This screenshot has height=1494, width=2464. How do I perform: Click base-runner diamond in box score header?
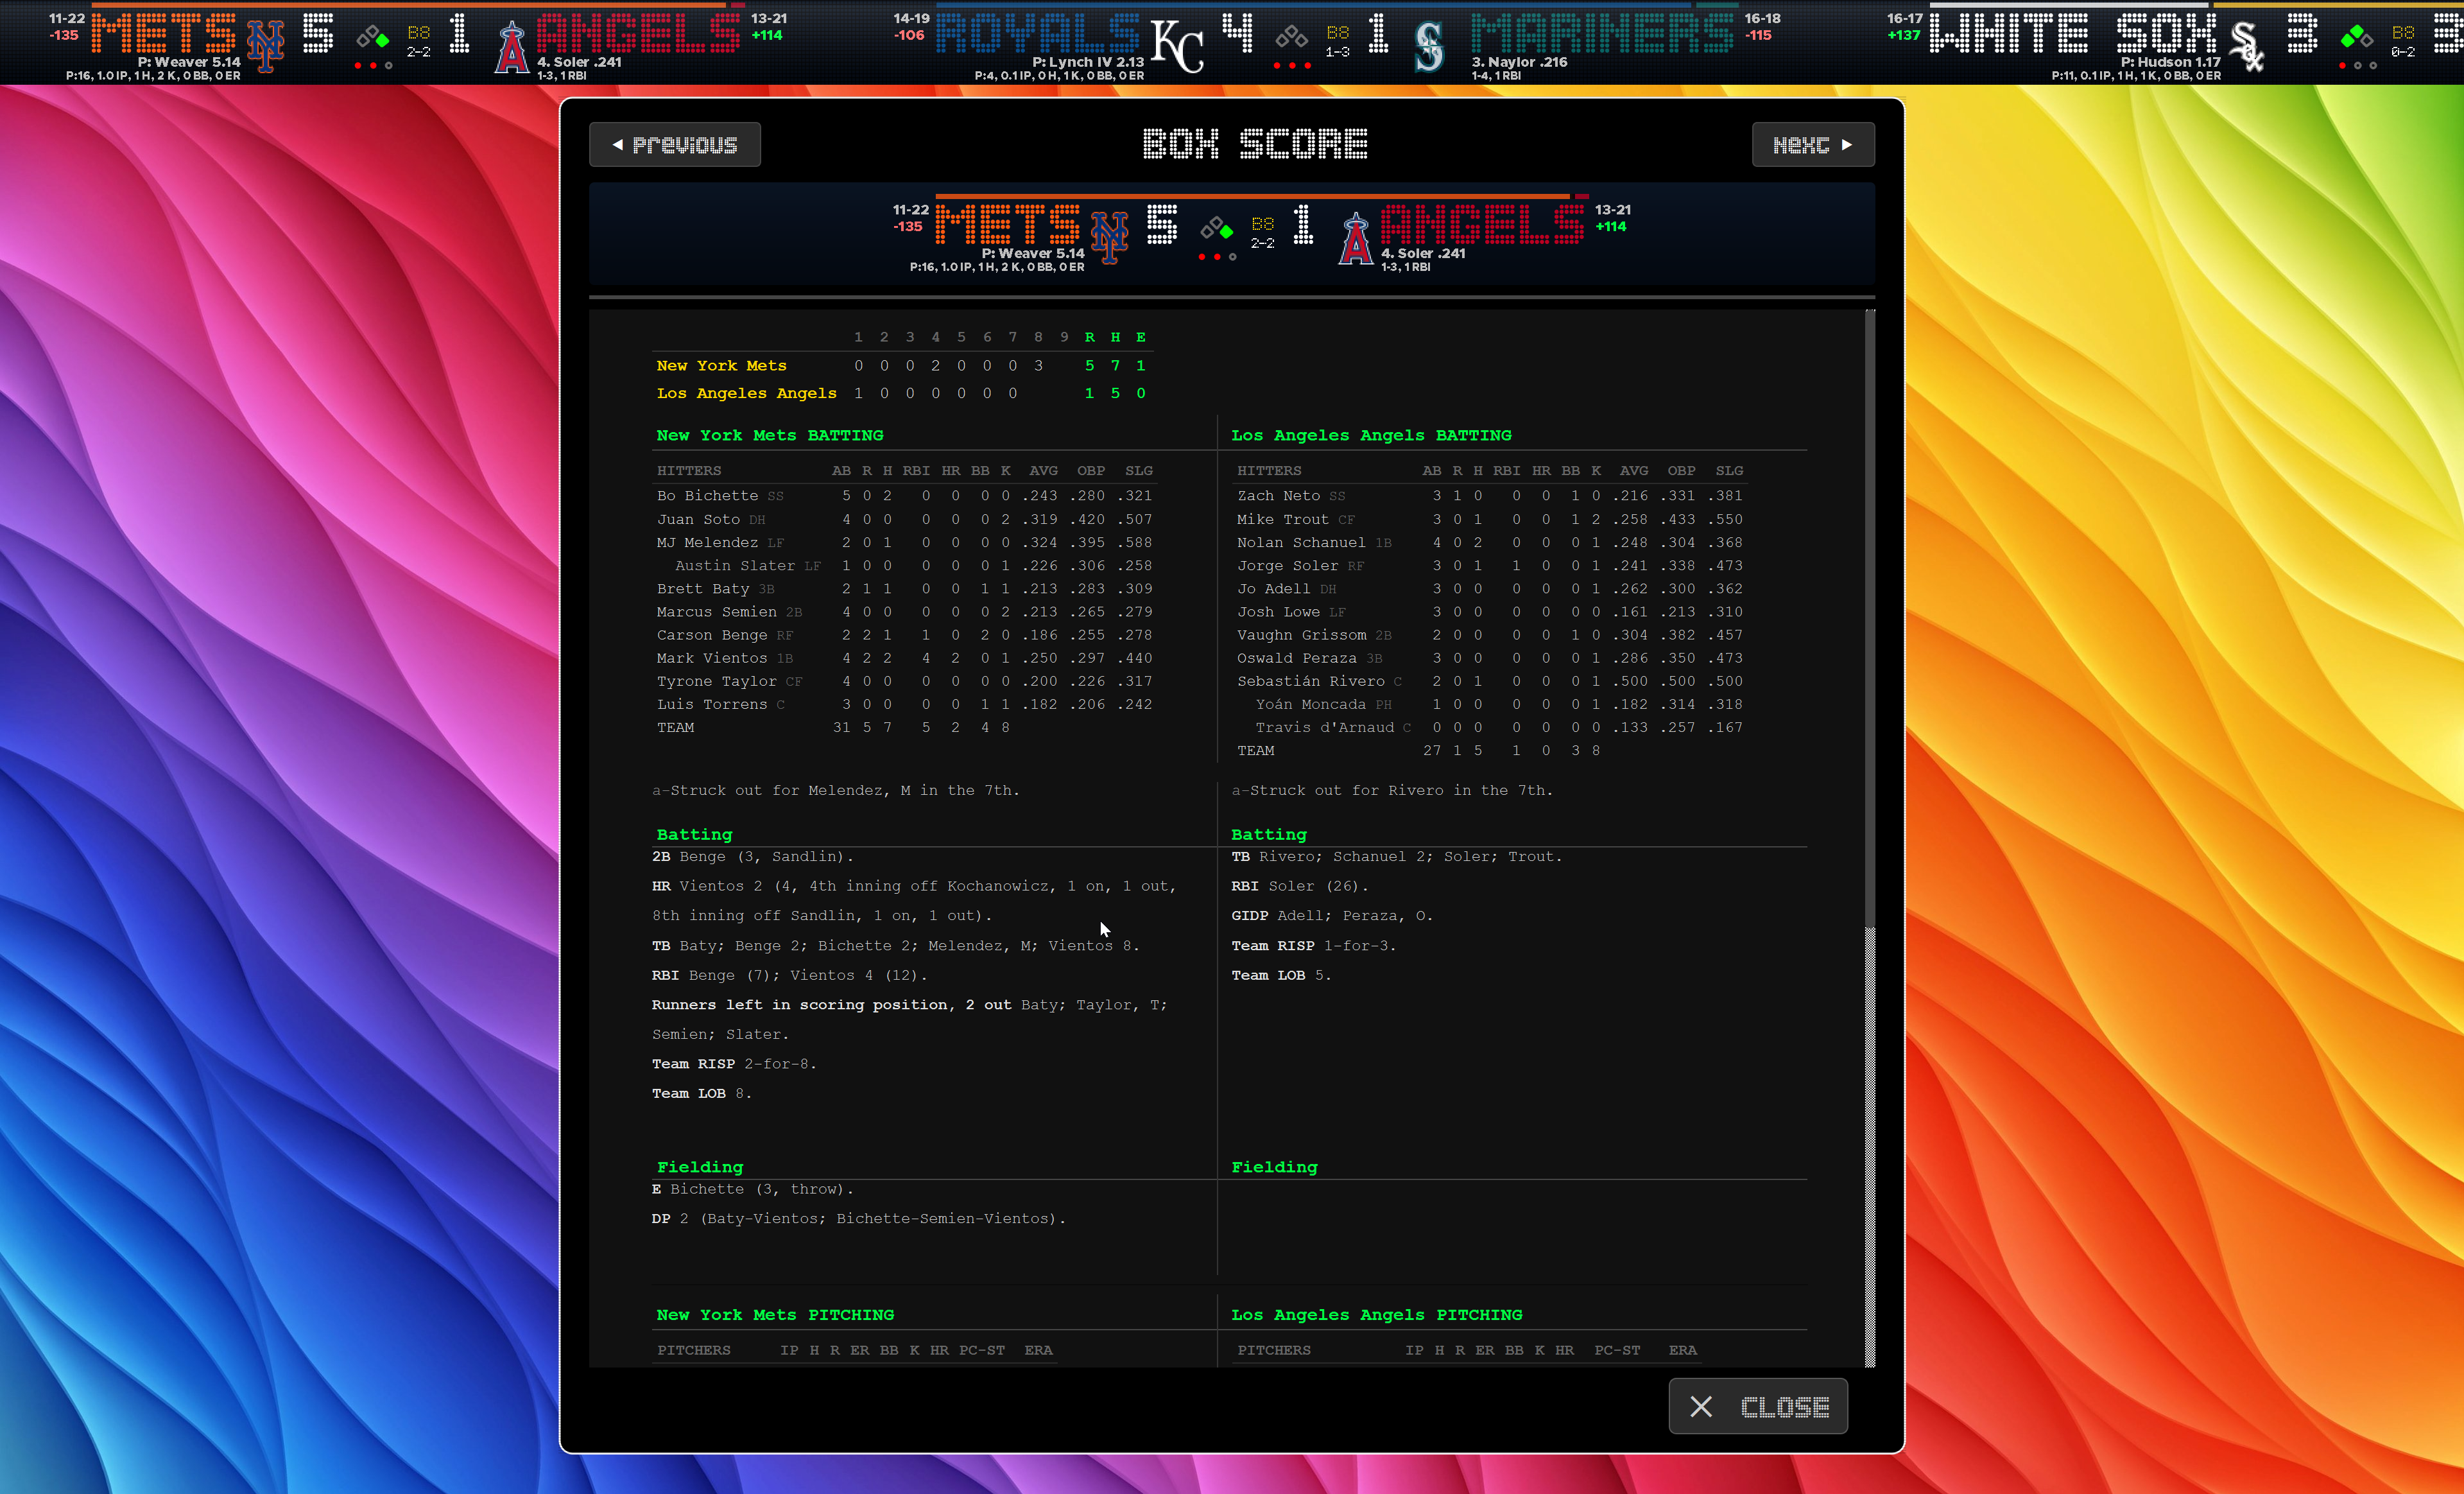[1217, 229]
